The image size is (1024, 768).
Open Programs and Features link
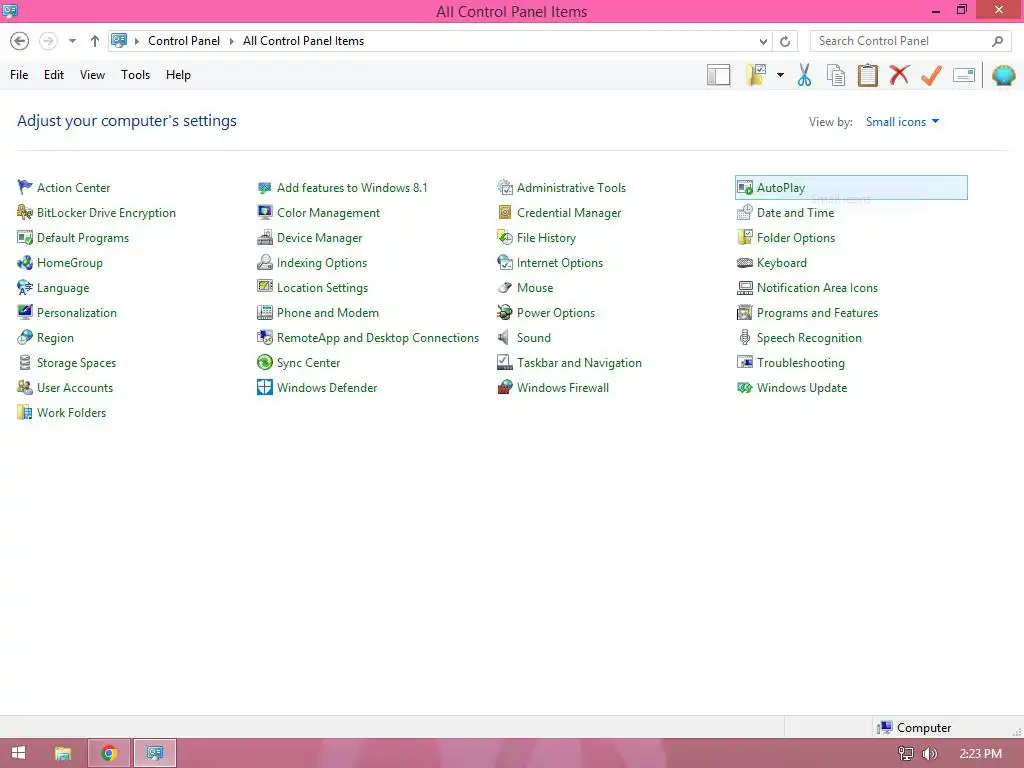click(817, 313)
